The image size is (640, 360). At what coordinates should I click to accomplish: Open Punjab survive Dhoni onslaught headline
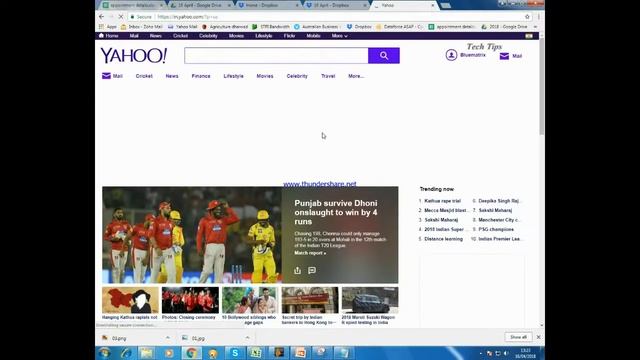pyautogui.click(x=336, y=212)
